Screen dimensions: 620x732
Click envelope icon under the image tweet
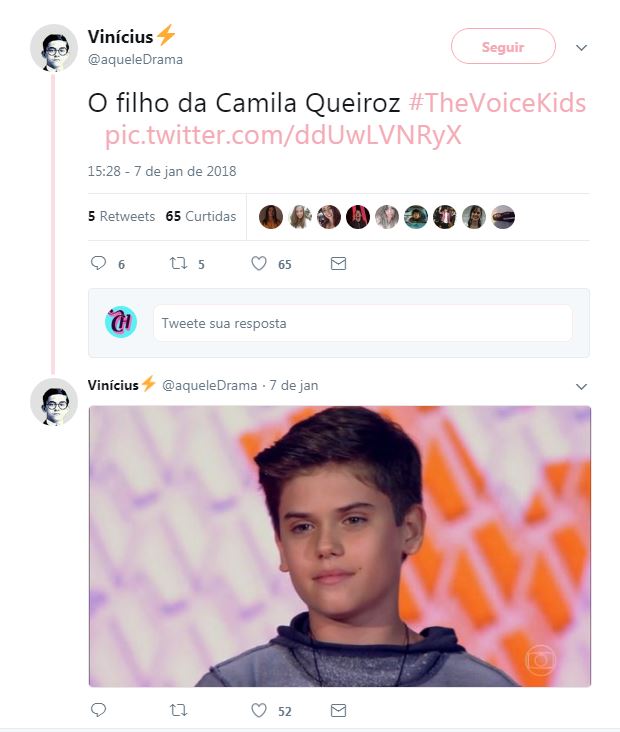point(338,711)
